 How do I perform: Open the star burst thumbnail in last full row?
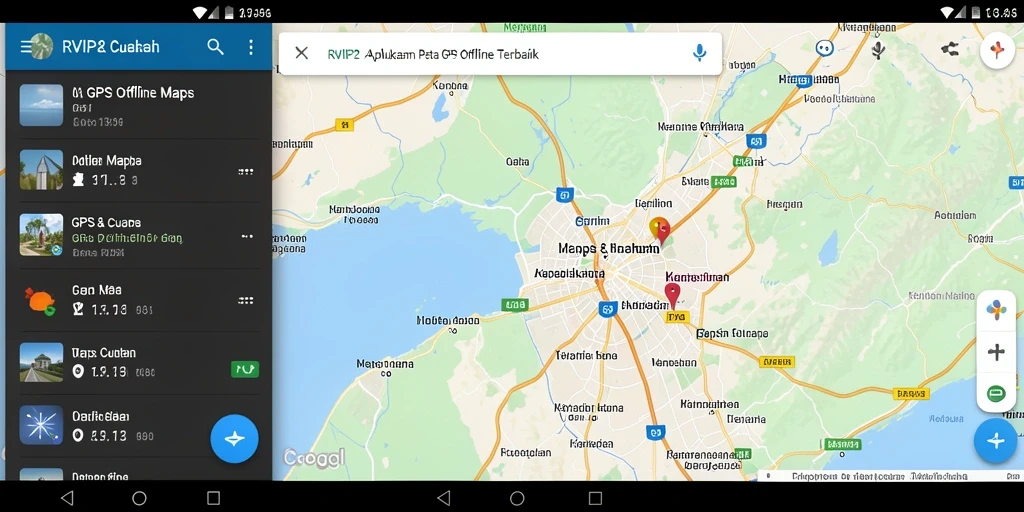click(41, 425)
